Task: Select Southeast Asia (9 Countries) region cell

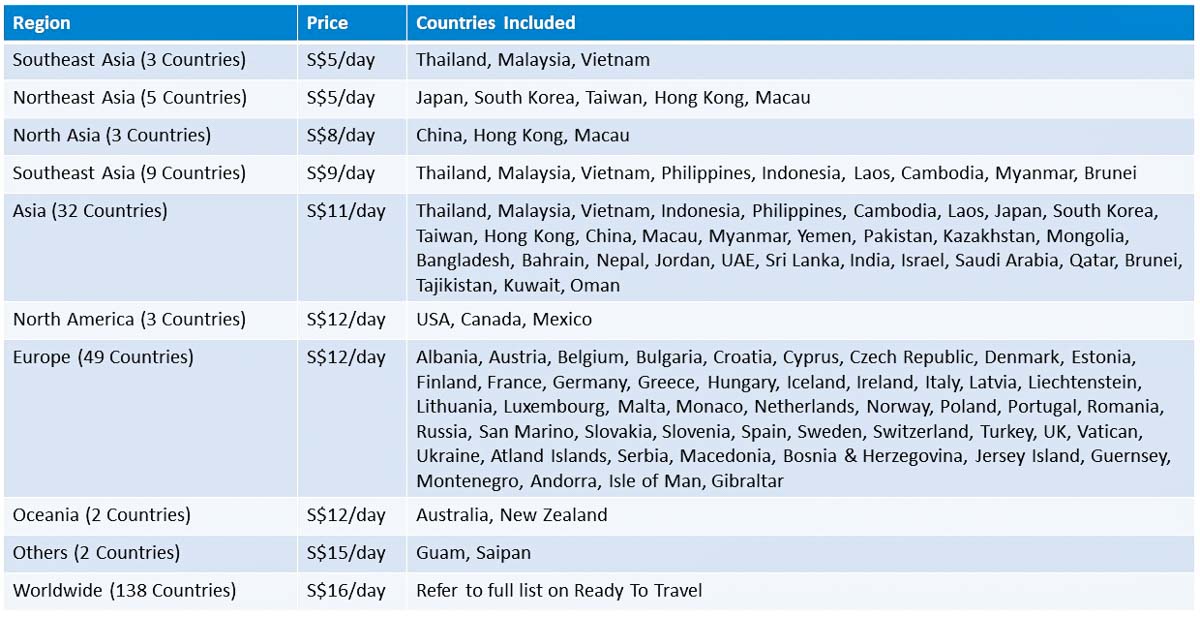Action: tap(150, 174)
